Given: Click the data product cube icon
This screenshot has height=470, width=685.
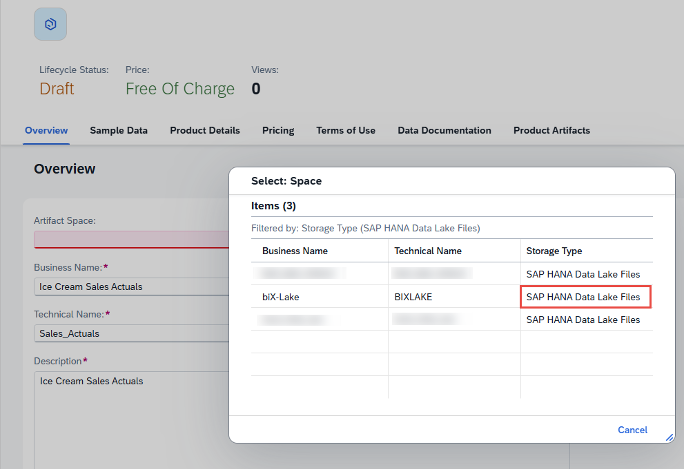Looking at the screenshot, I should pos(50,24).
